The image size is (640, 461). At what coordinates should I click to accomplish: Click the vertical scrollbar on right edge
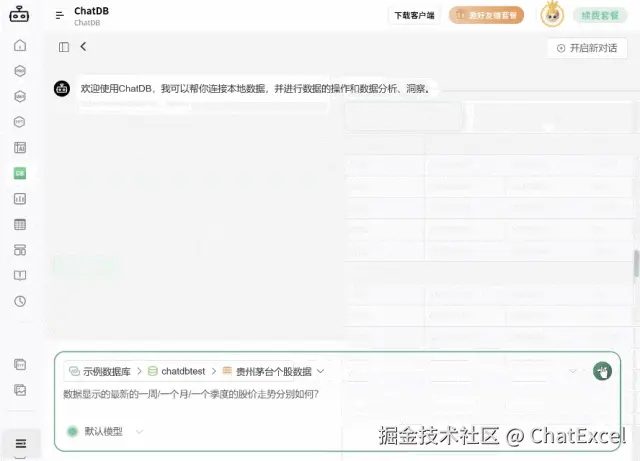coord(636,264)
